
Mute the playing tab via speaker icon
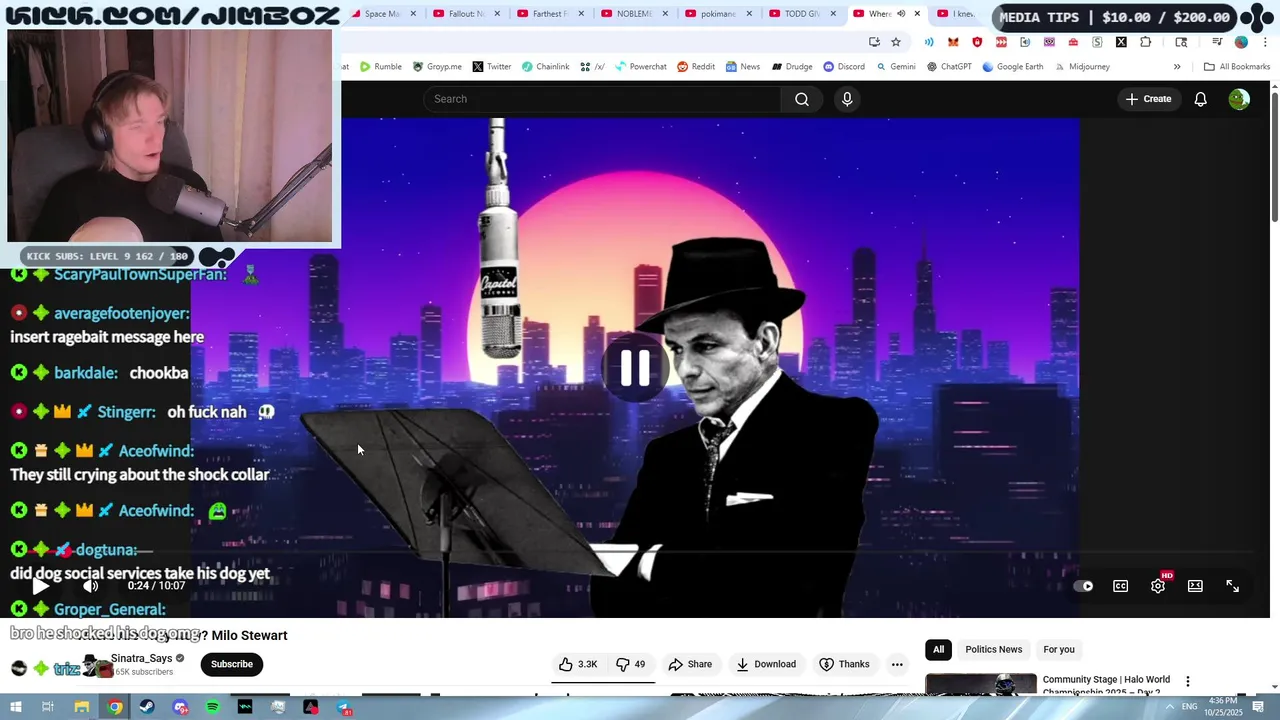tap(901, 14)
